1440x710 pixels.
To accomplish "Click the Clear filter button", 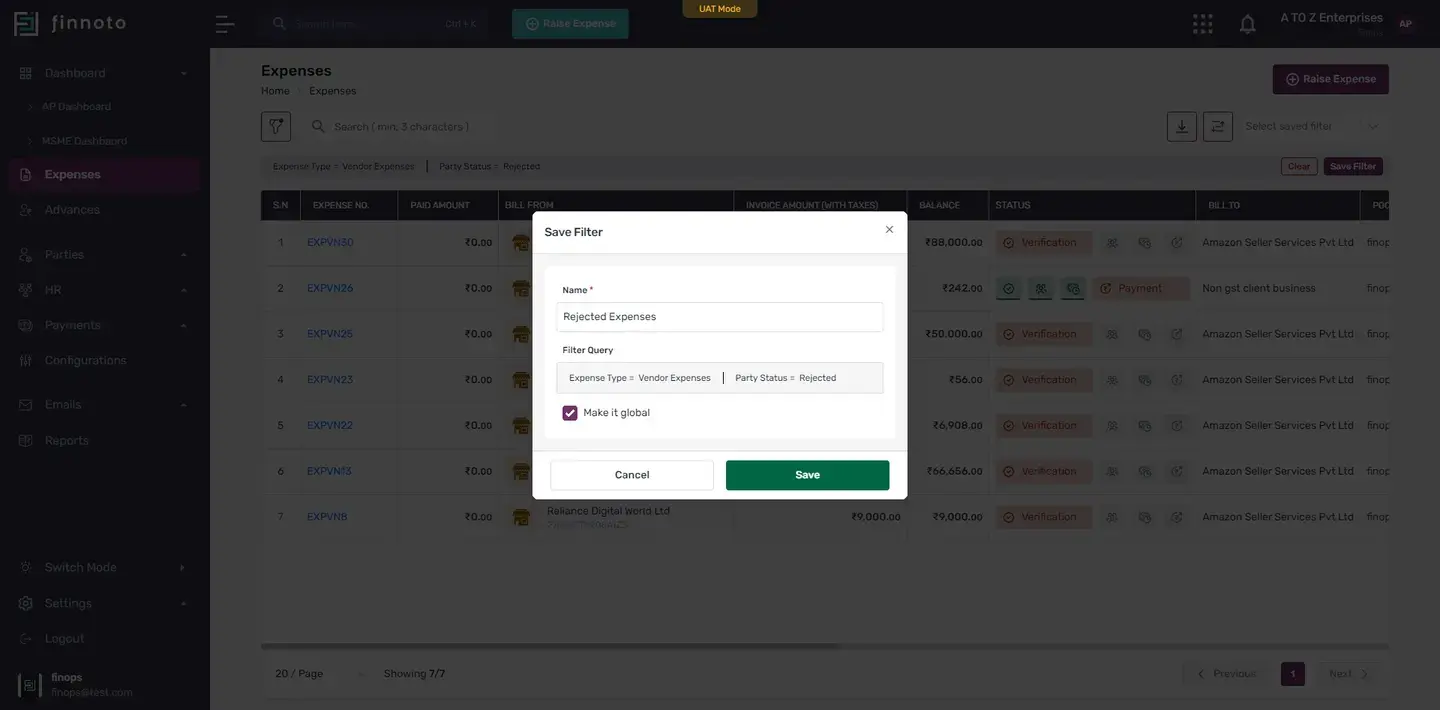I will [x=1299, y=167].
